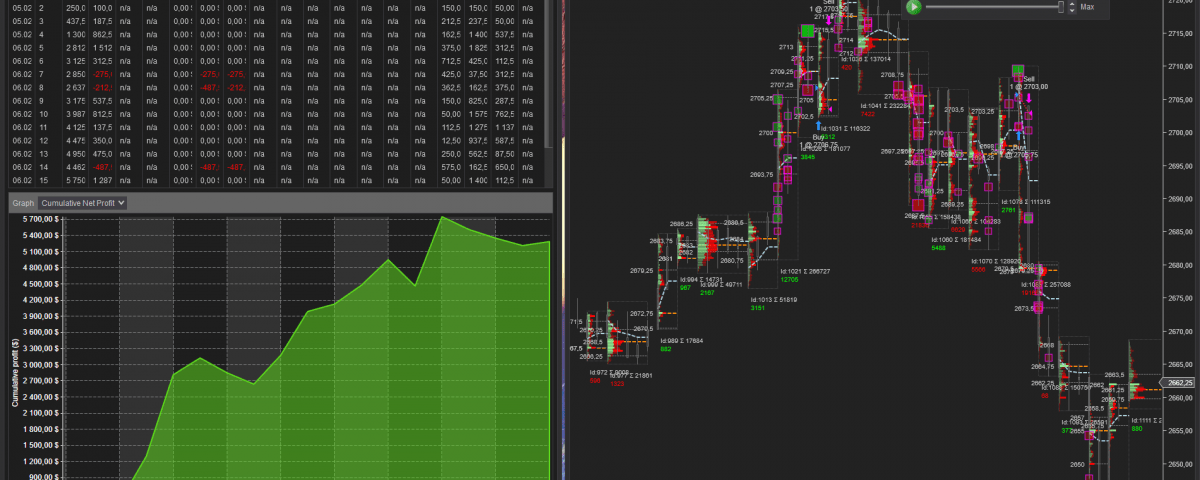Select the '712,5' cell in row 6

tap(451, 60)
